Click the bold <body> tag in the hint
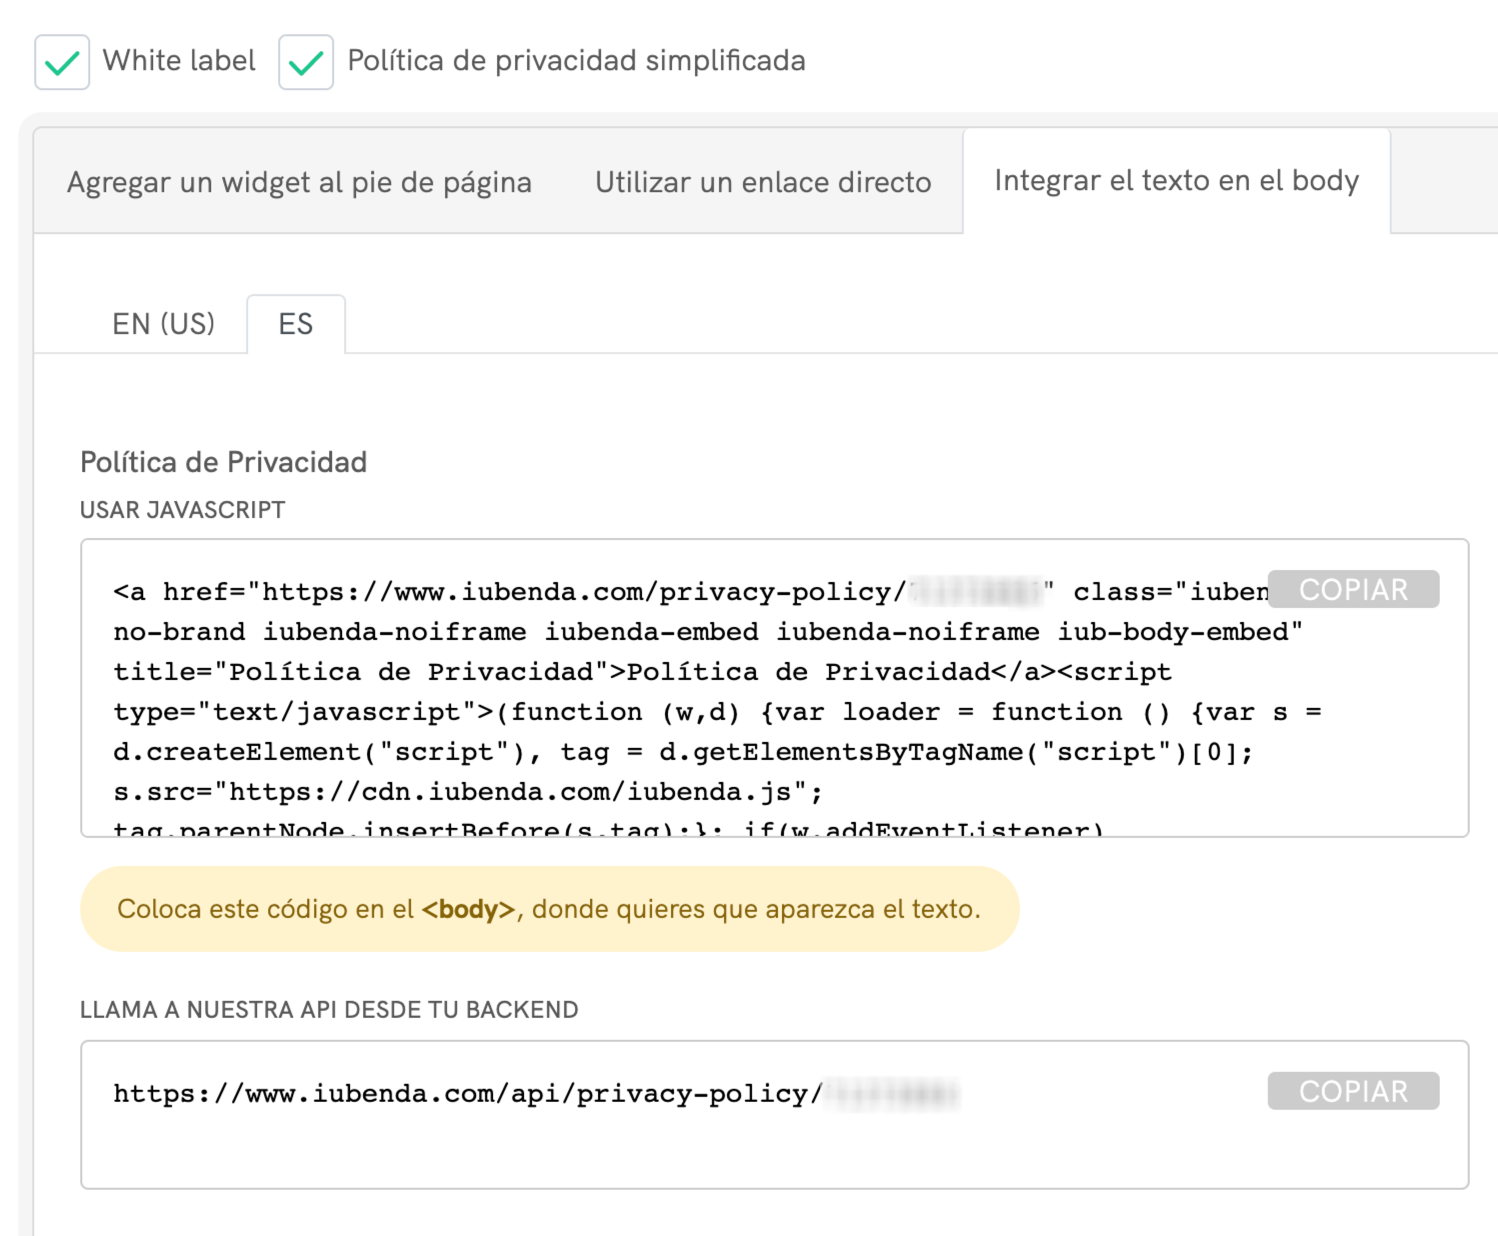1498x1236 pixels. tap(468, 909)
